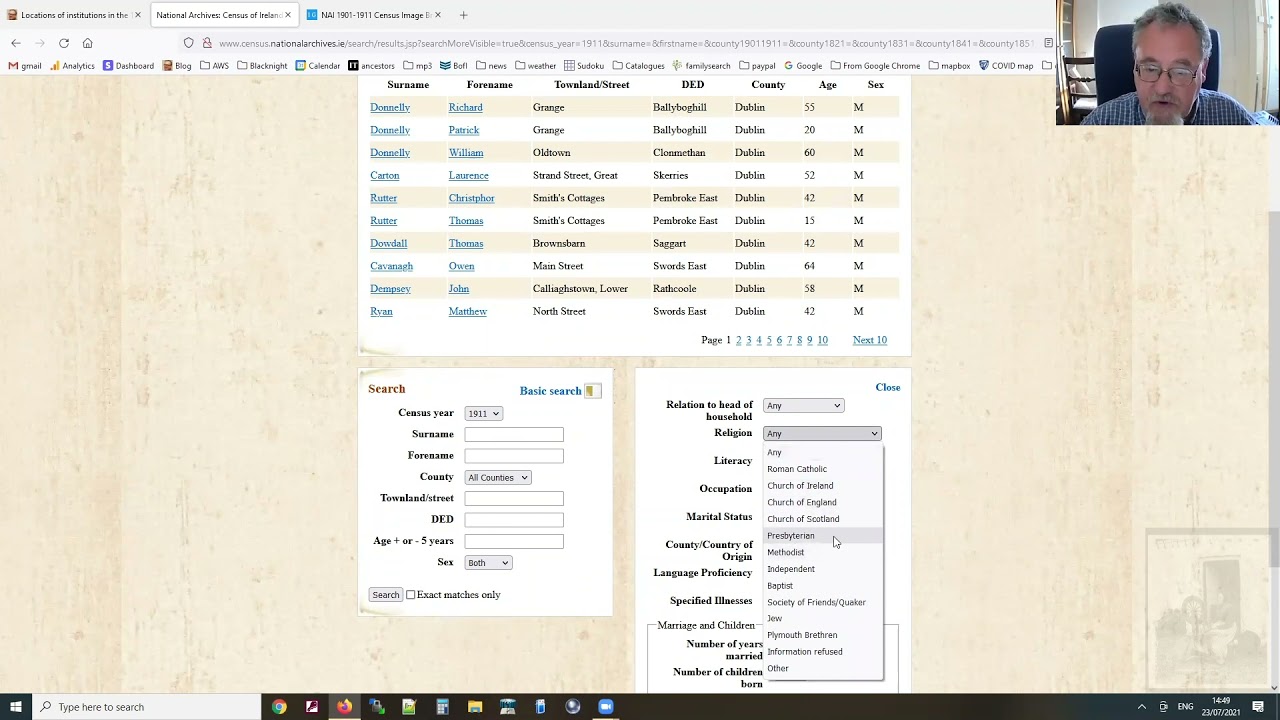Show hidden system tray icons
This screenshot has width=1280, height=720.
pos(1141,707)
